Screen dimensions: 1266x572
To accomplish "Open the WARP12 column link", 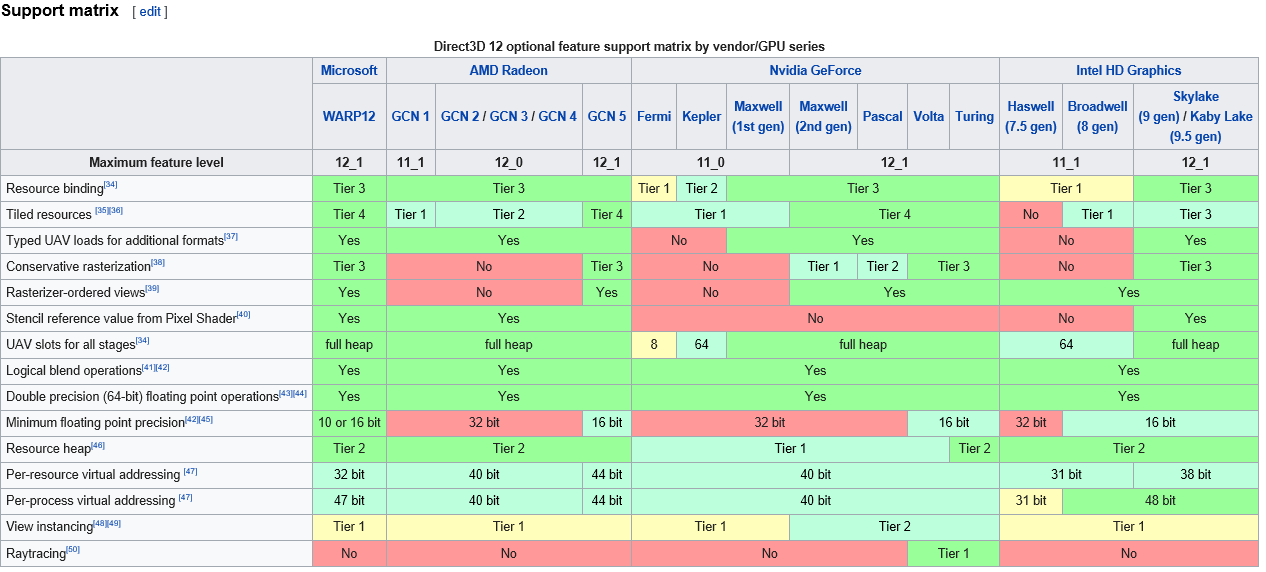I will click(x=349, y=116).
